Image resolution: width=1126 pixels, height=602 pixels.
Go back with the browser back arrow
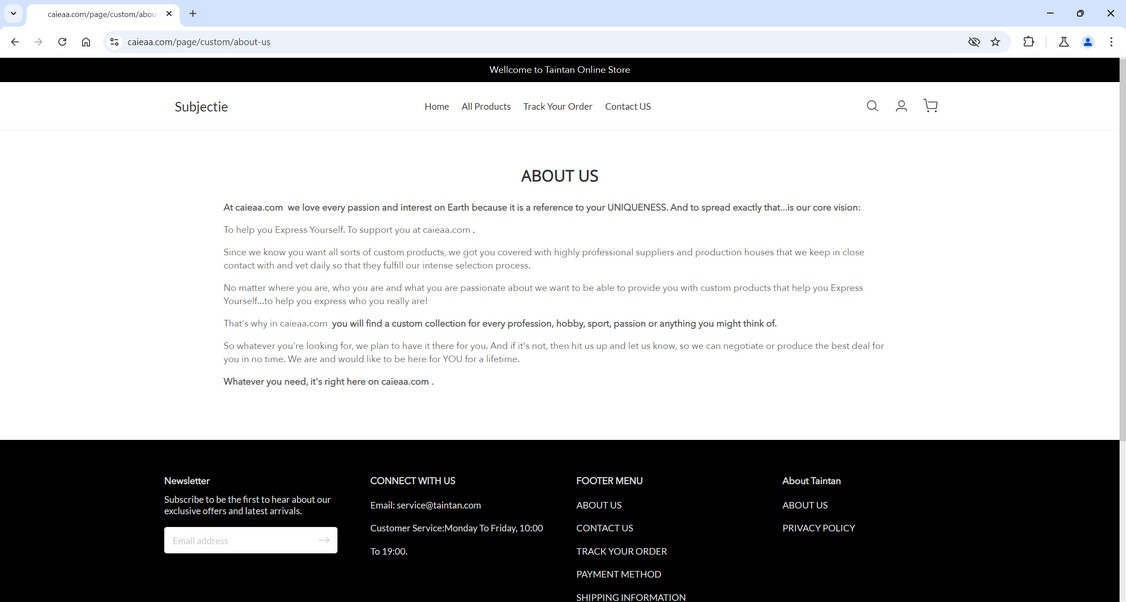click(15, 42)
